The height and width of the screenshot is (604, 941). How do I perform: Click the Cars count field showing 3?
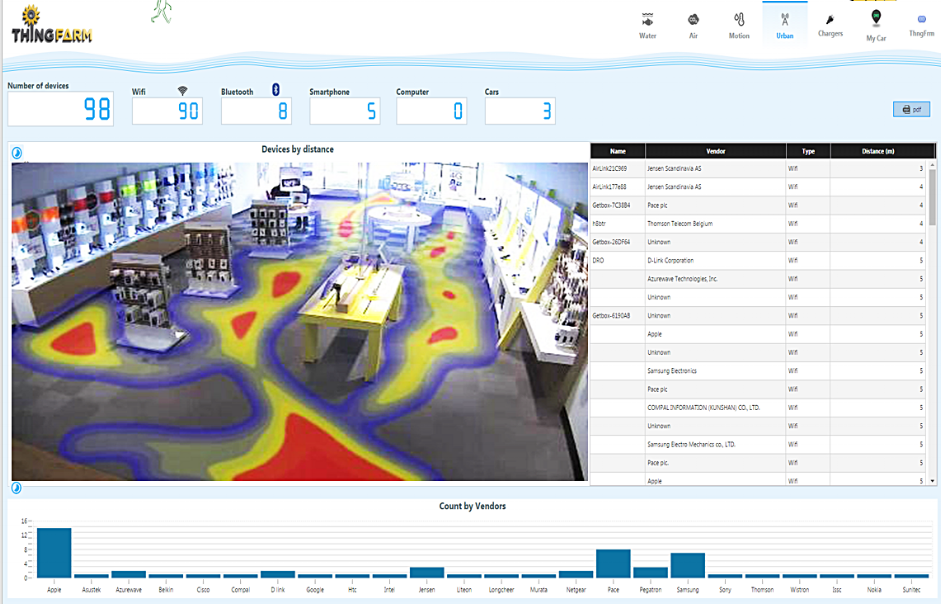tap(520, 111)
